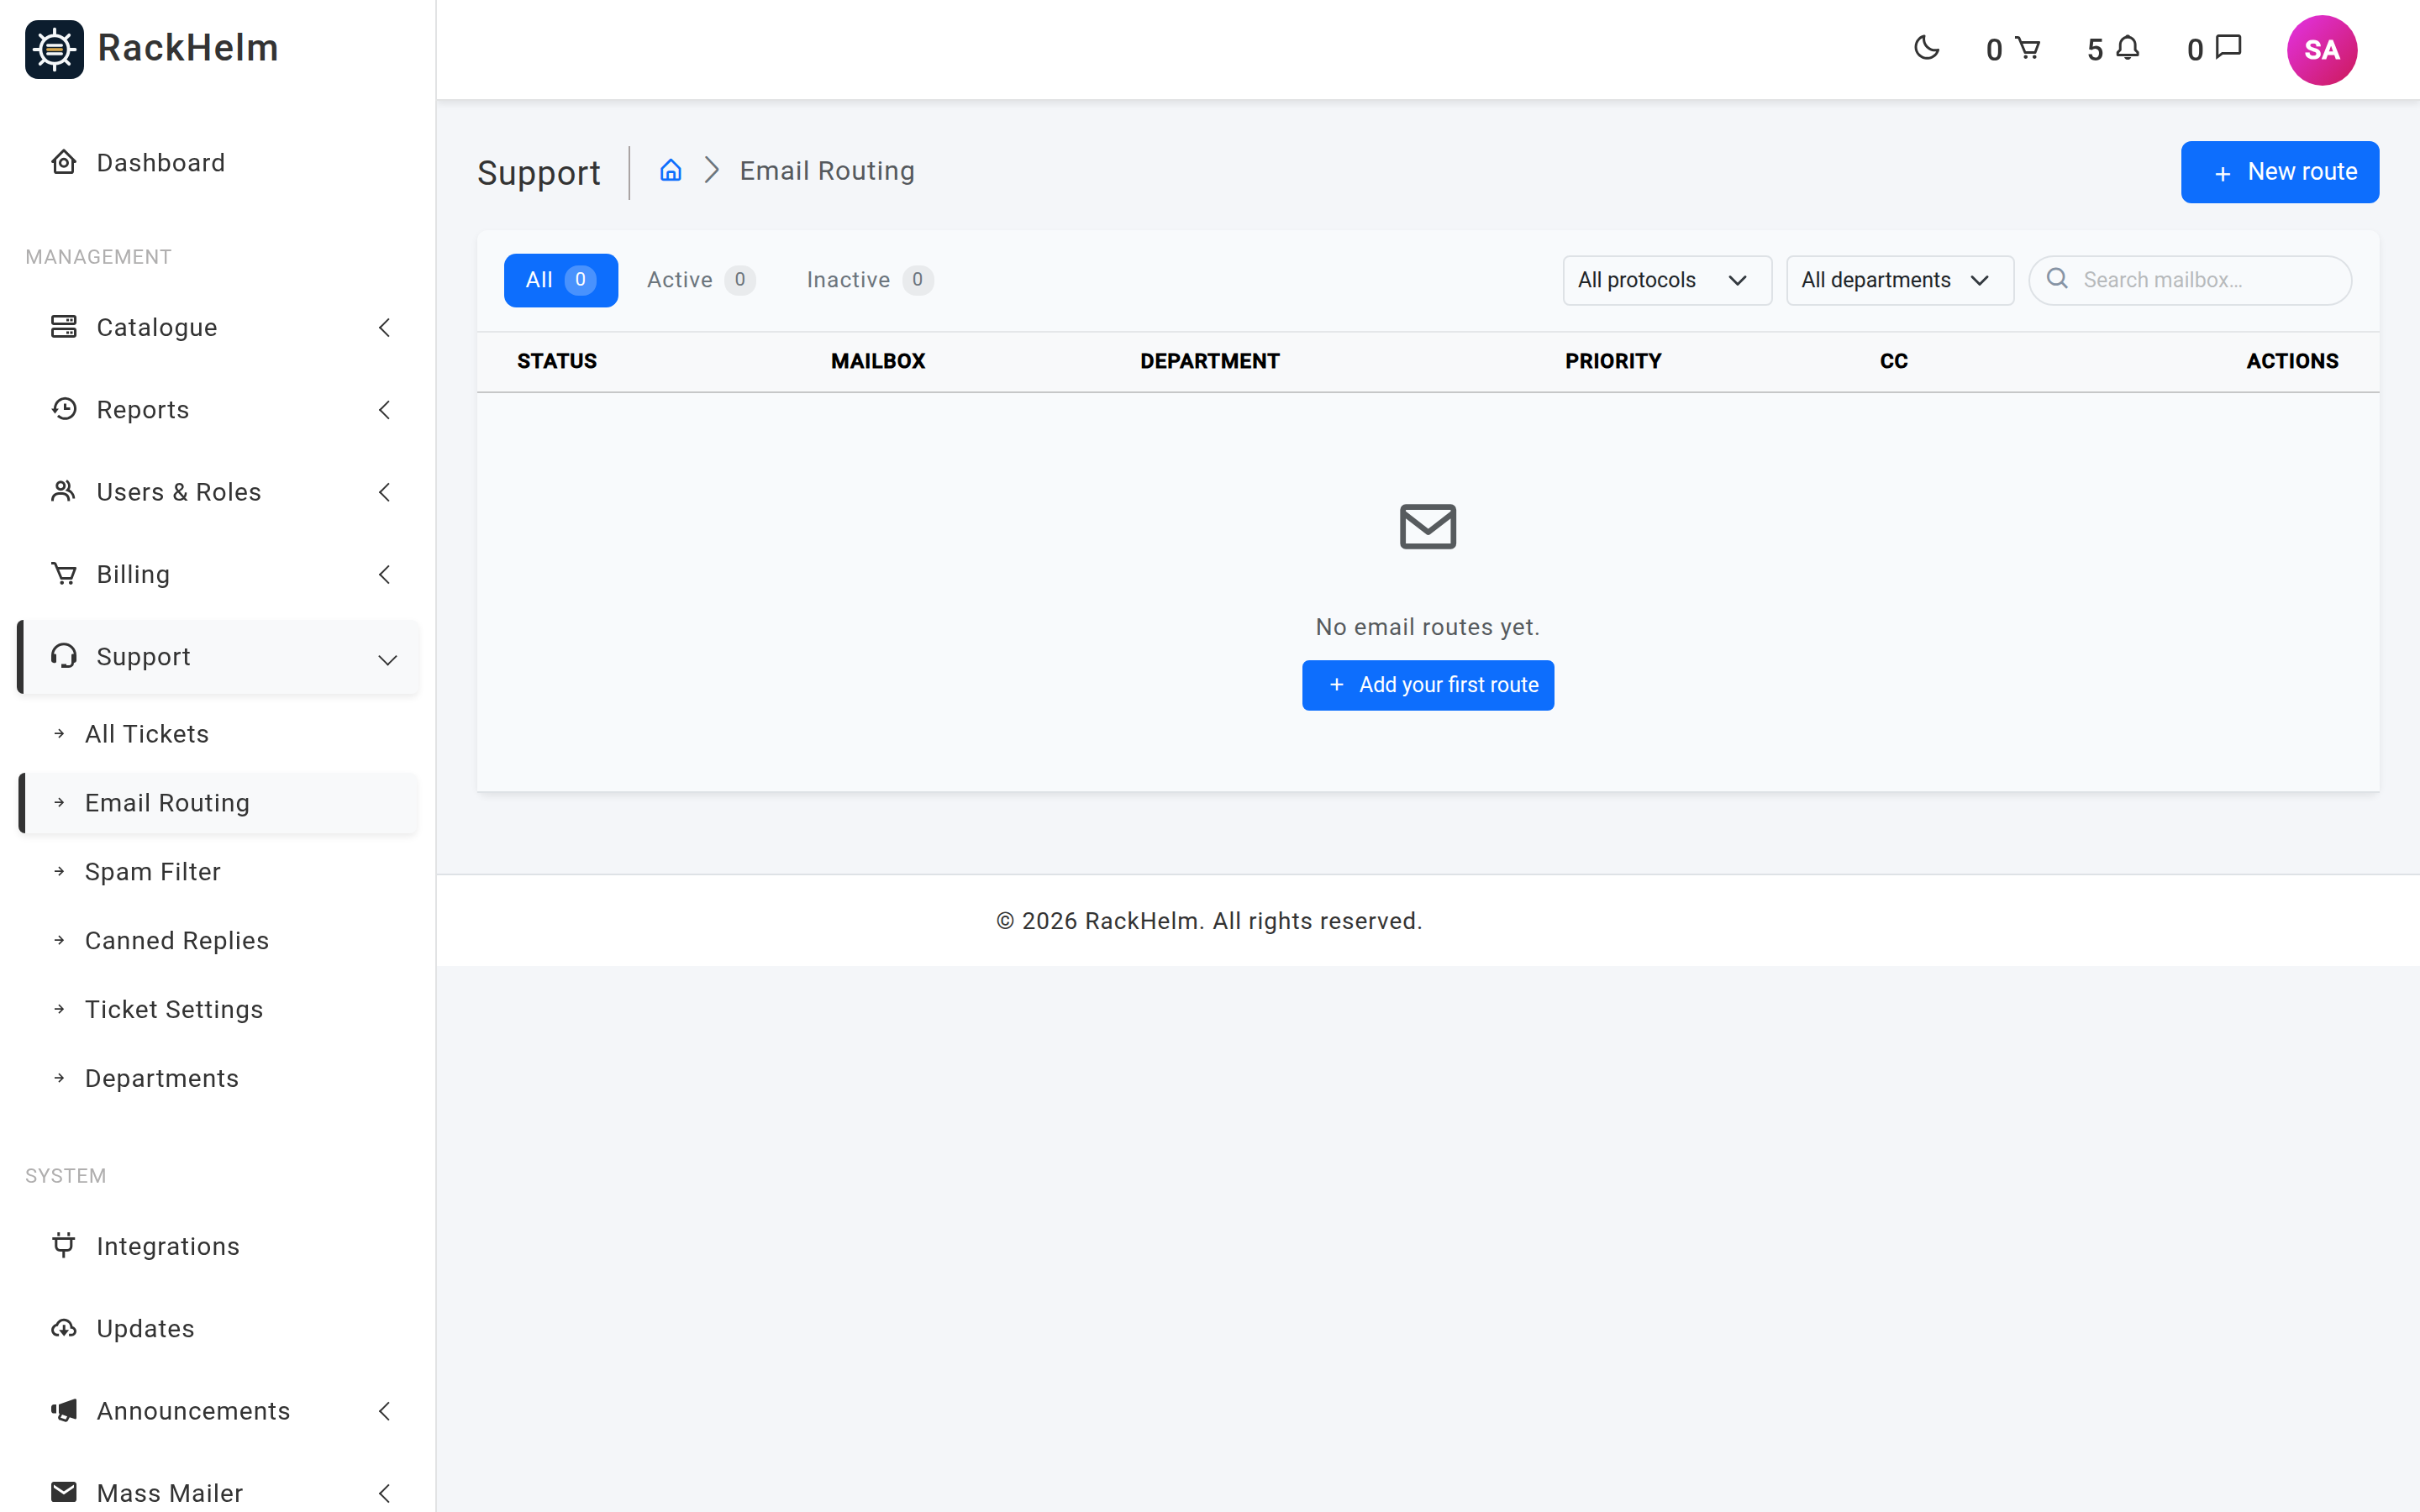This screenshot has height=1512, width=2420.
Task: Expand the Reports chevron
Action: click(384, 409)
